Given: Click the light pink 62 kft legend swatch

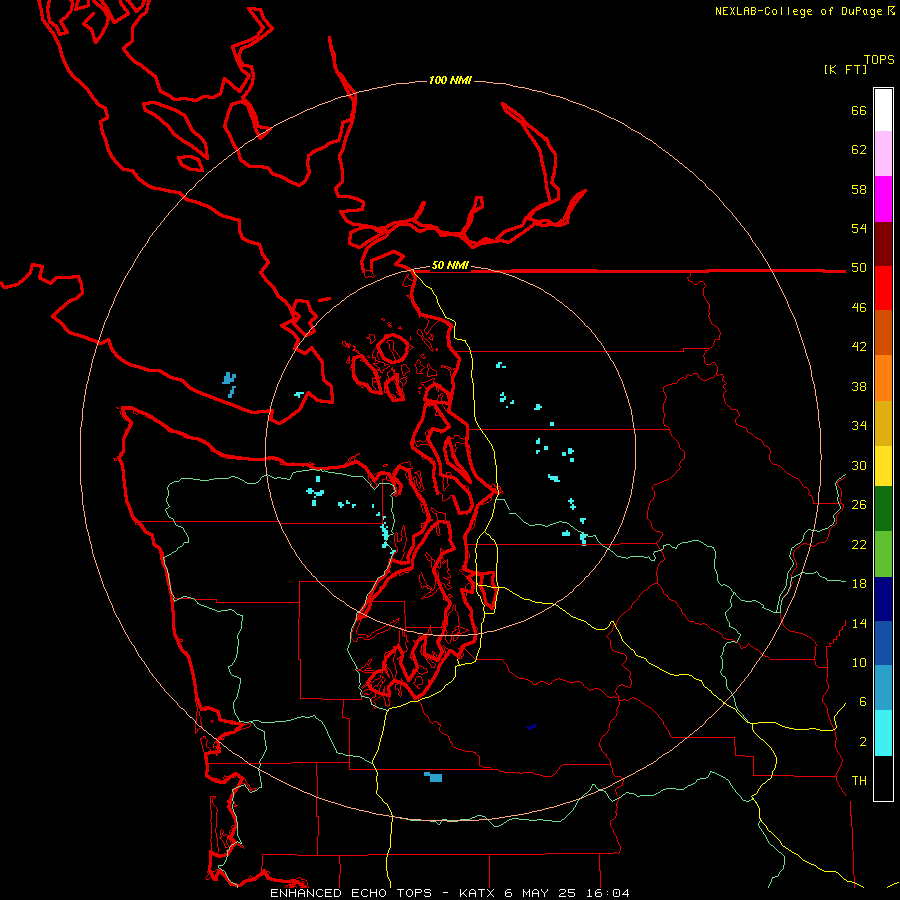Looking at the screenshot, I should (x=883, y=153).
